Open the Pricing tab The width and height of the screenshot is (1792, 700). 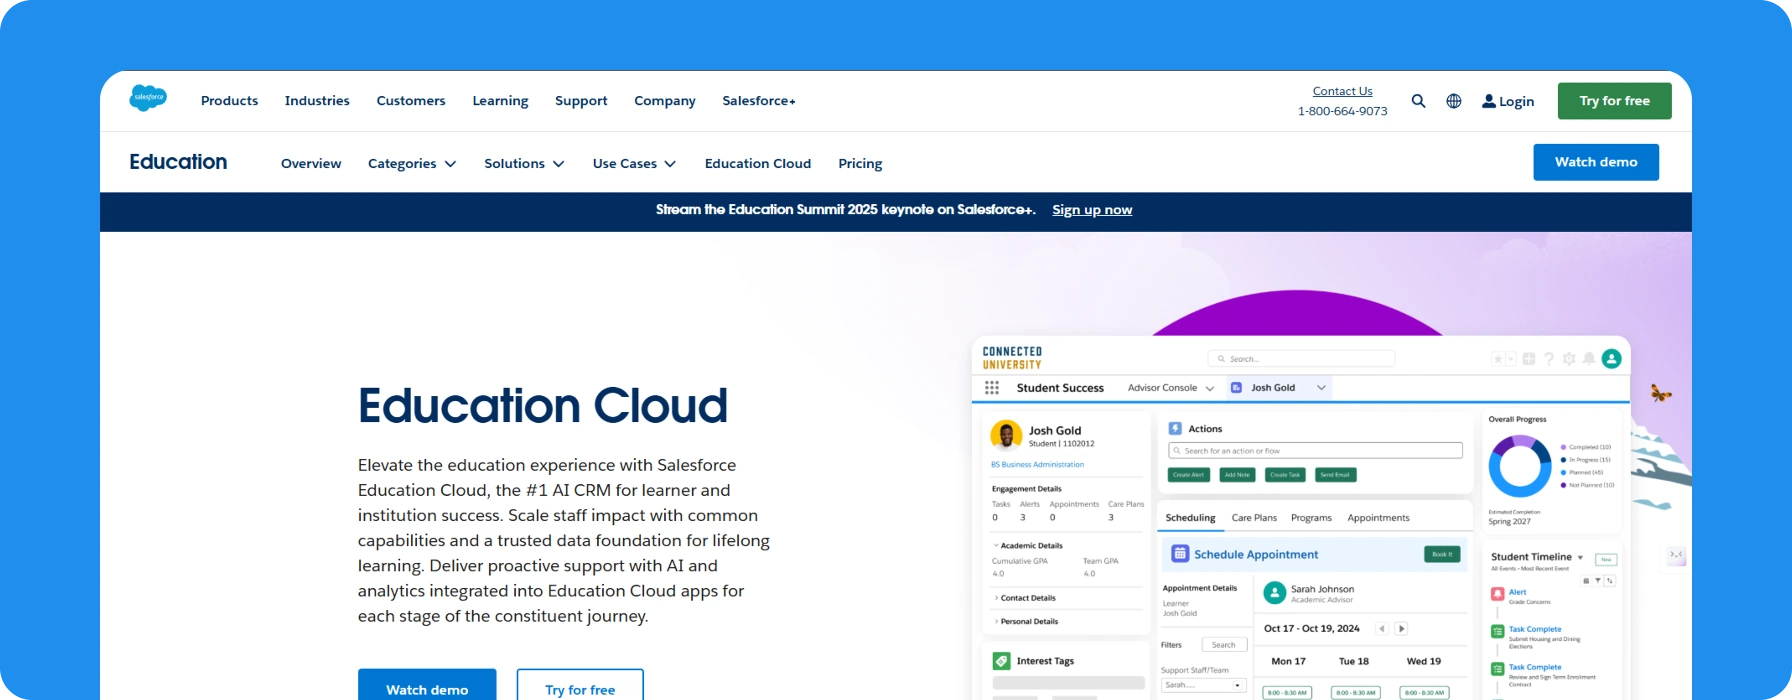tap(860, 164)
